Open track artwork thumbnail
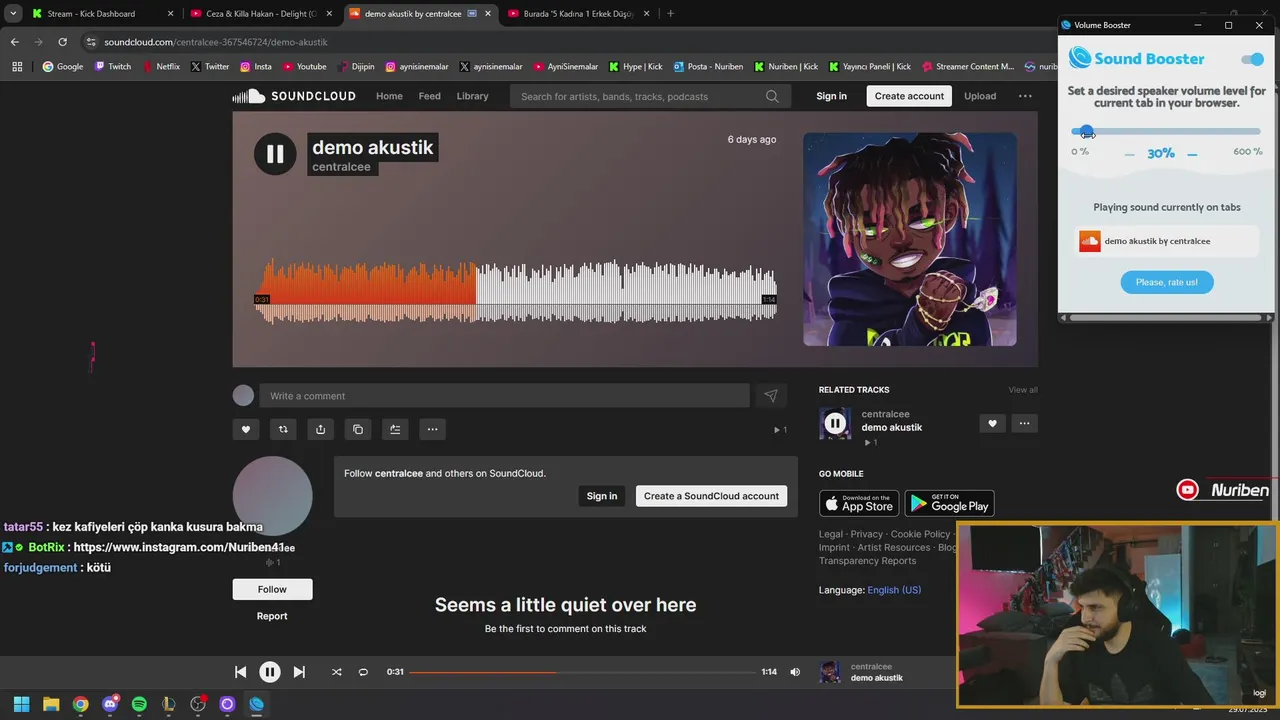1280x720 pixels. pos(910,240)
